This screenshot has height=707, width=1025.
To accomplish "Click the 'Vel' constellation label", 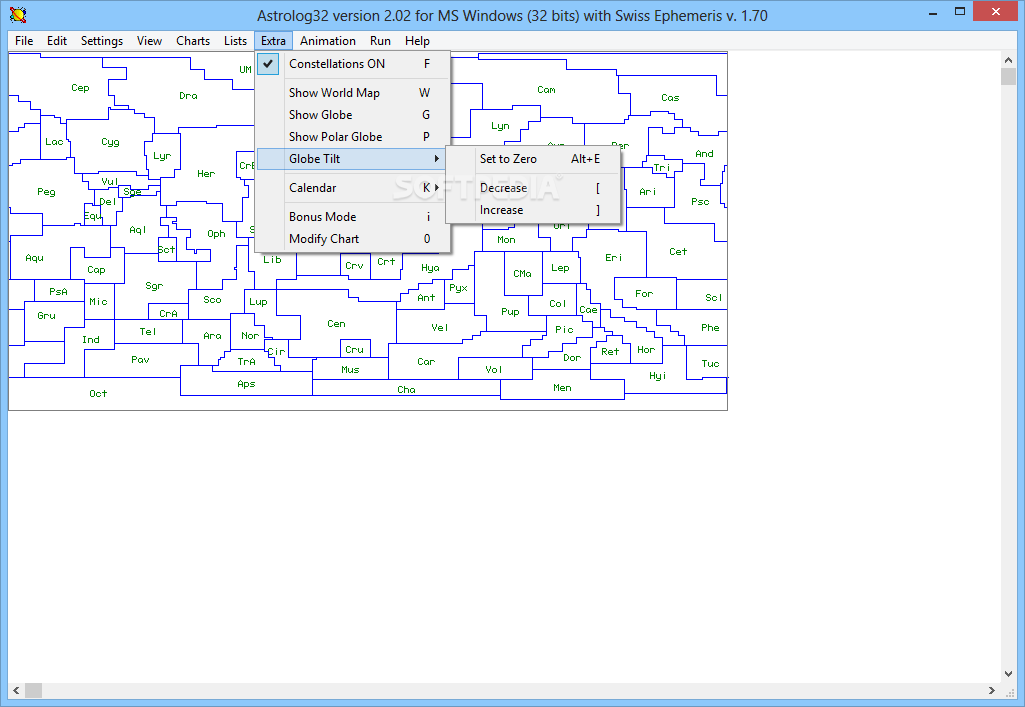I will pos(439,327).
